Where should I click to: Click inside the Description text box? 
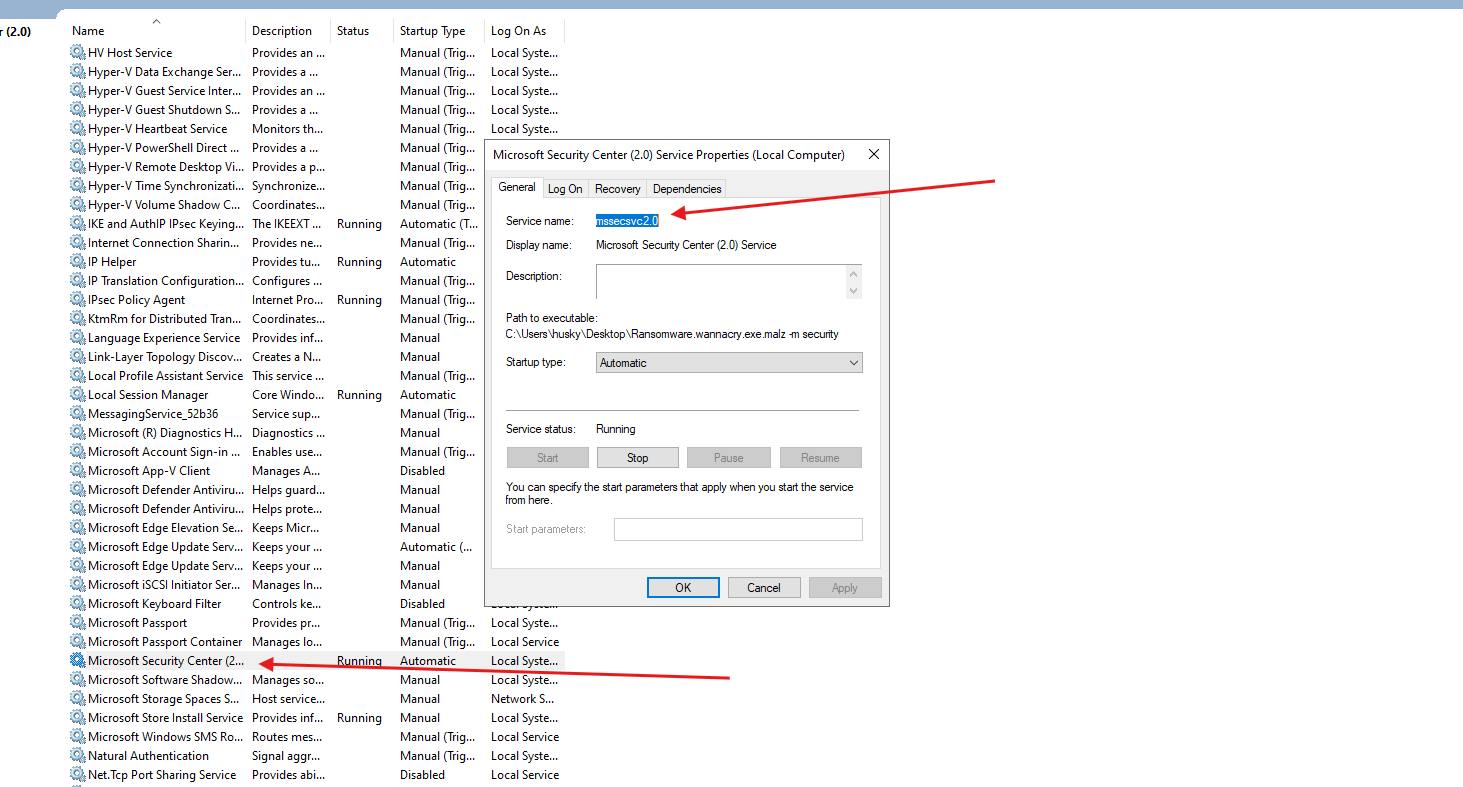click(x=721, y=282)
